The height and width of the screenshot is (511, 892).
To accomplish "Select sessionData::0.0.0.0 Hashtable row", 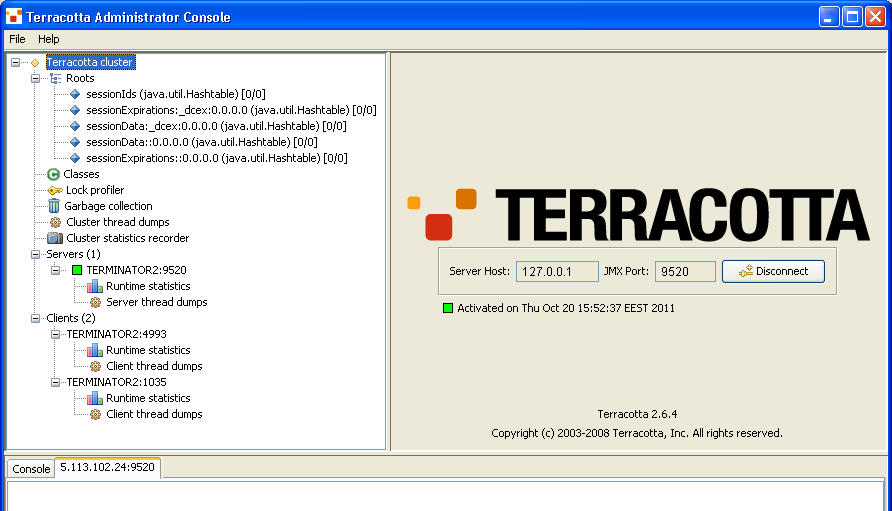I will (201, 142).
